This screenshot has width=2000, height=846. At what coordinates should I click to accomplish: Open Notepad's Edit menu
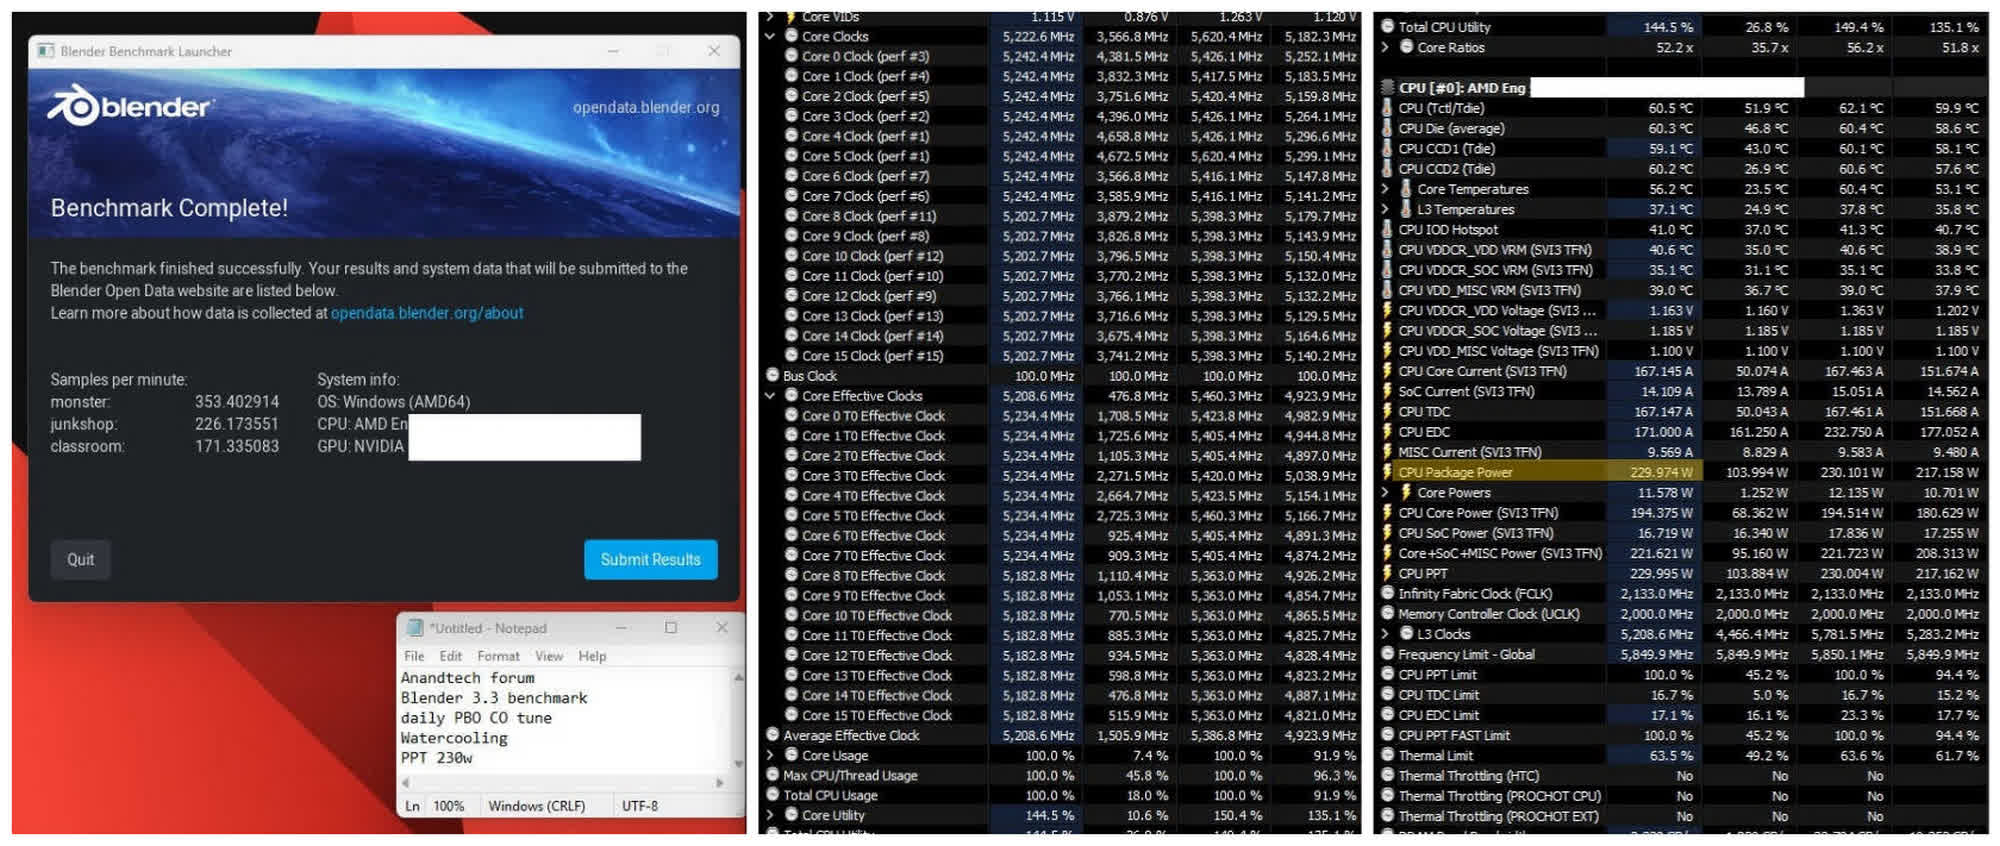pos(450,656)
